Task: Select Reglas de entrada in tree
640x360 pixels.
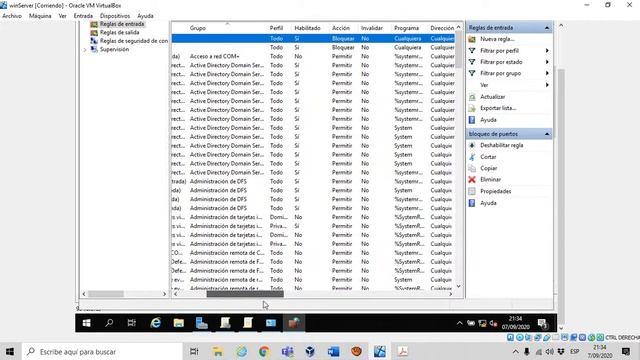Action: point(122,24)
